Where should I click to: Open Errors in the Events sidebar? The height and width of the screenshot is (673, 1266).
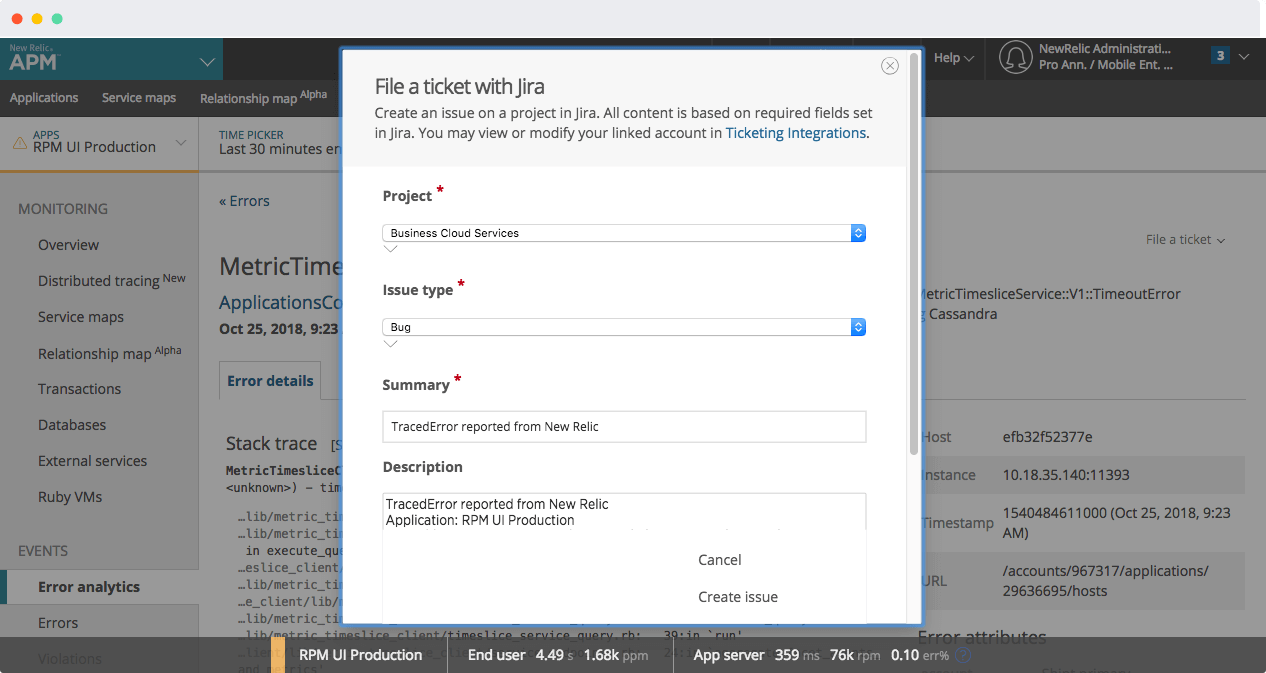click(58, 623)
